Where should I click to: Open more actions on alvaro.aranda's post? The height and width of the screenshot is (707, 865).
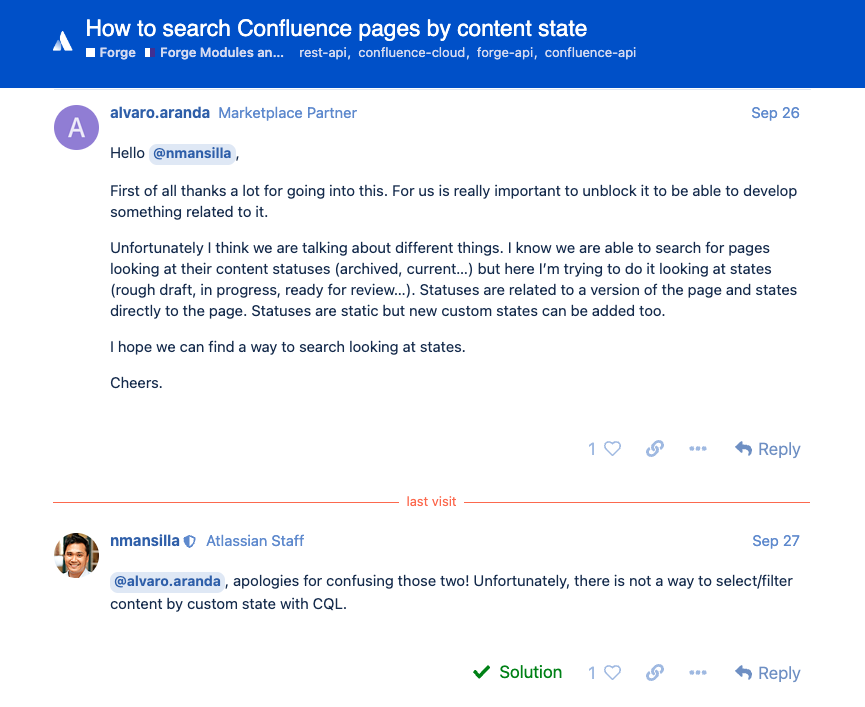(x=698, y=449)
